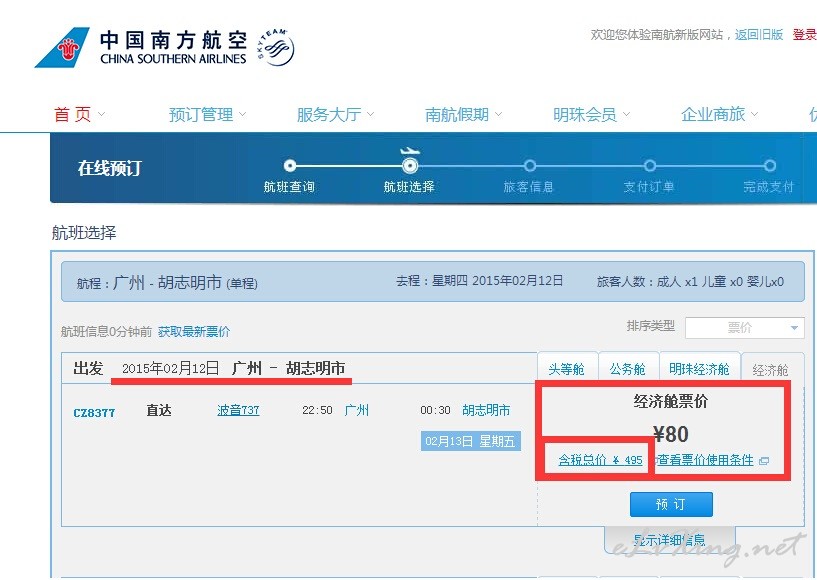The image size is (817, 580).
Task: Click arrival time 00:30
Action: pyautogui.click(x=435, y=410)
